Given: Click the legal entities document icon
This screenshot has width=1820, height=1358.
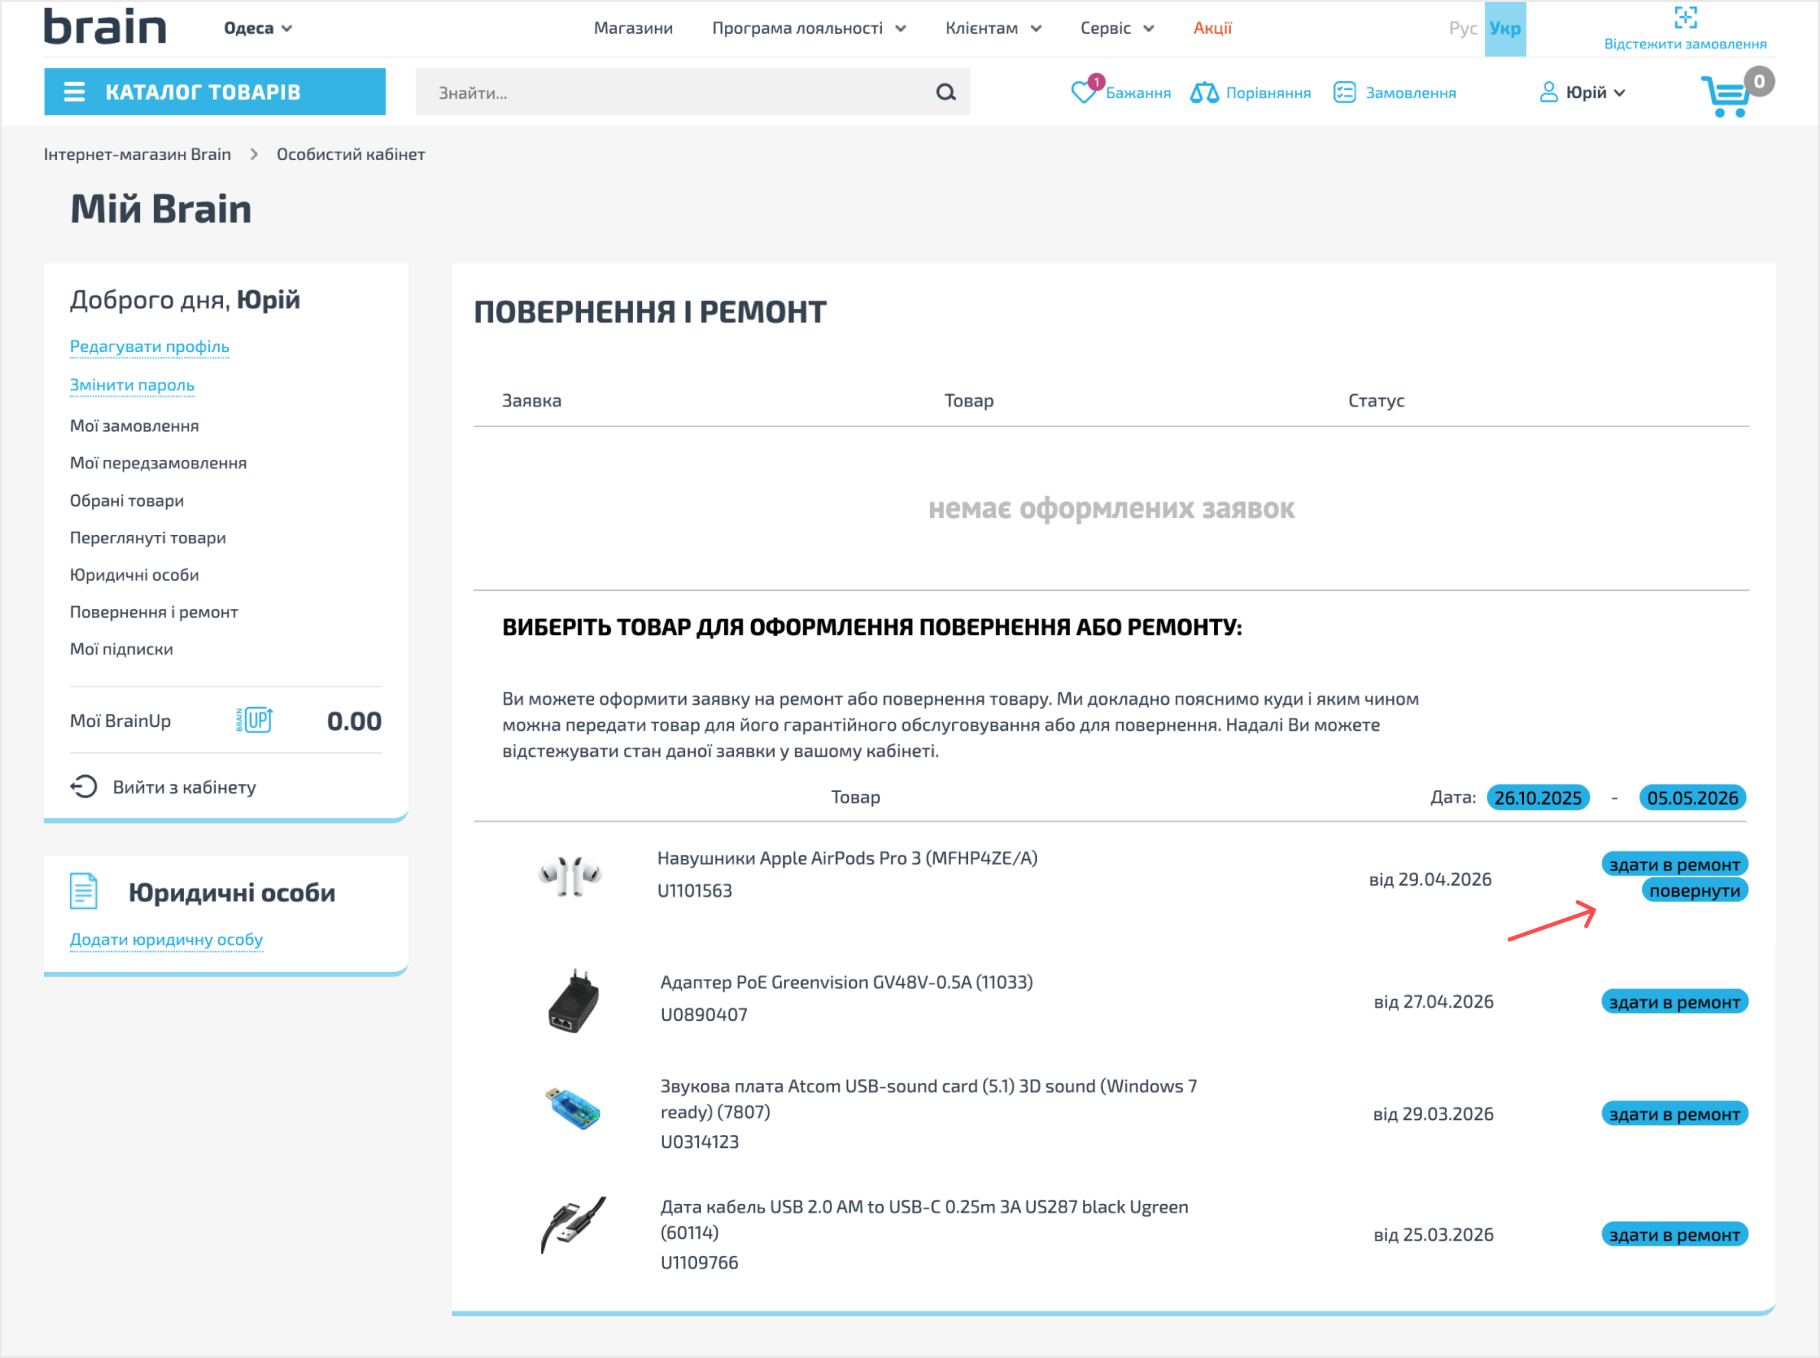Looking at the screenshot, I should (x=84, y=891).
